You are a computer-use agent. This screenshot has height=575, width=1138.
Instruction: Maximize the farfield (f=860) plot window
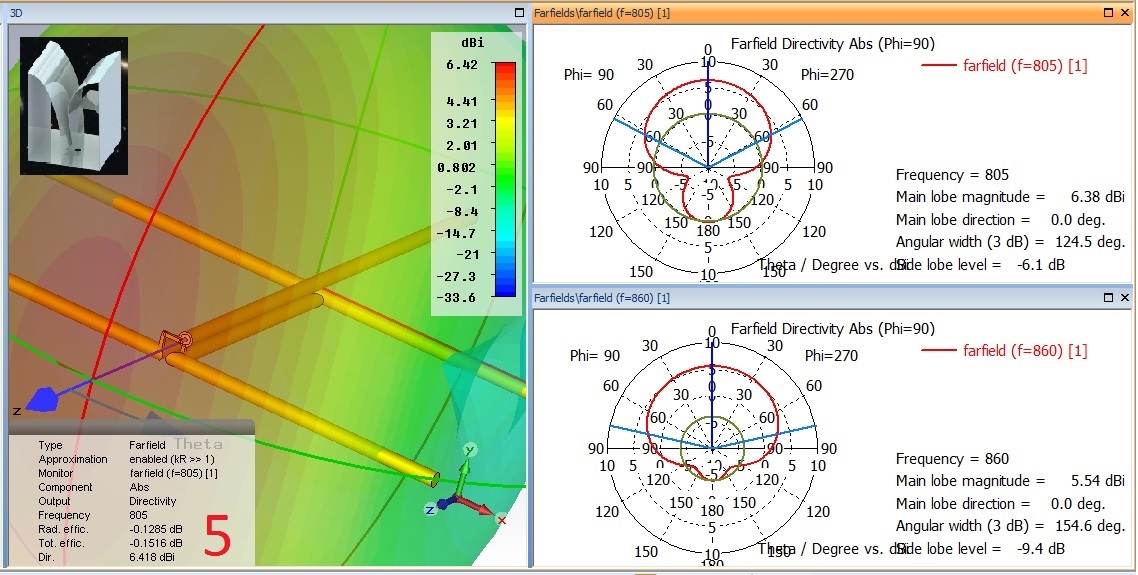click(x=1108, y=298)
